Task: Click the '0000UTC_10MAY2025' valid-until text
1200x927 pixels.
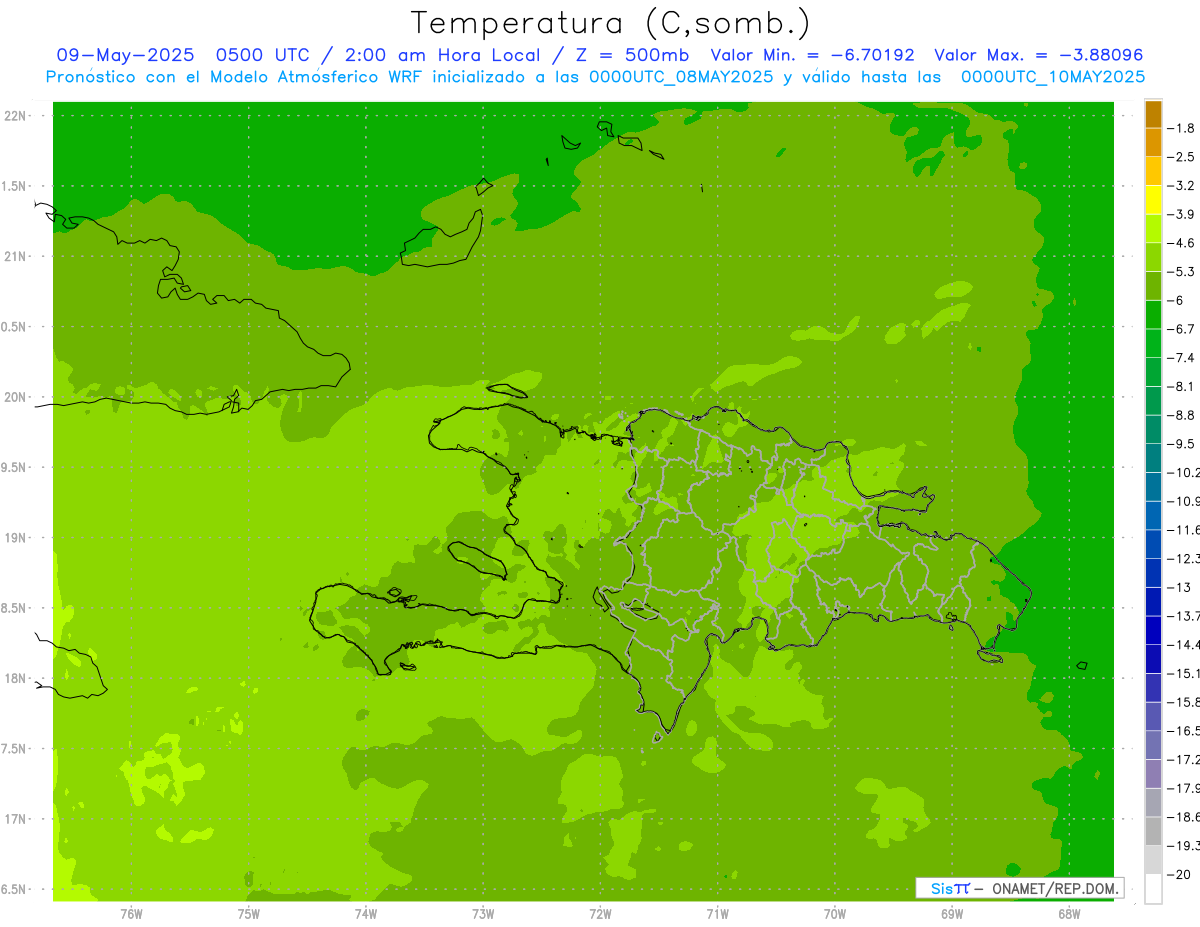Action: click(1053, 76)
